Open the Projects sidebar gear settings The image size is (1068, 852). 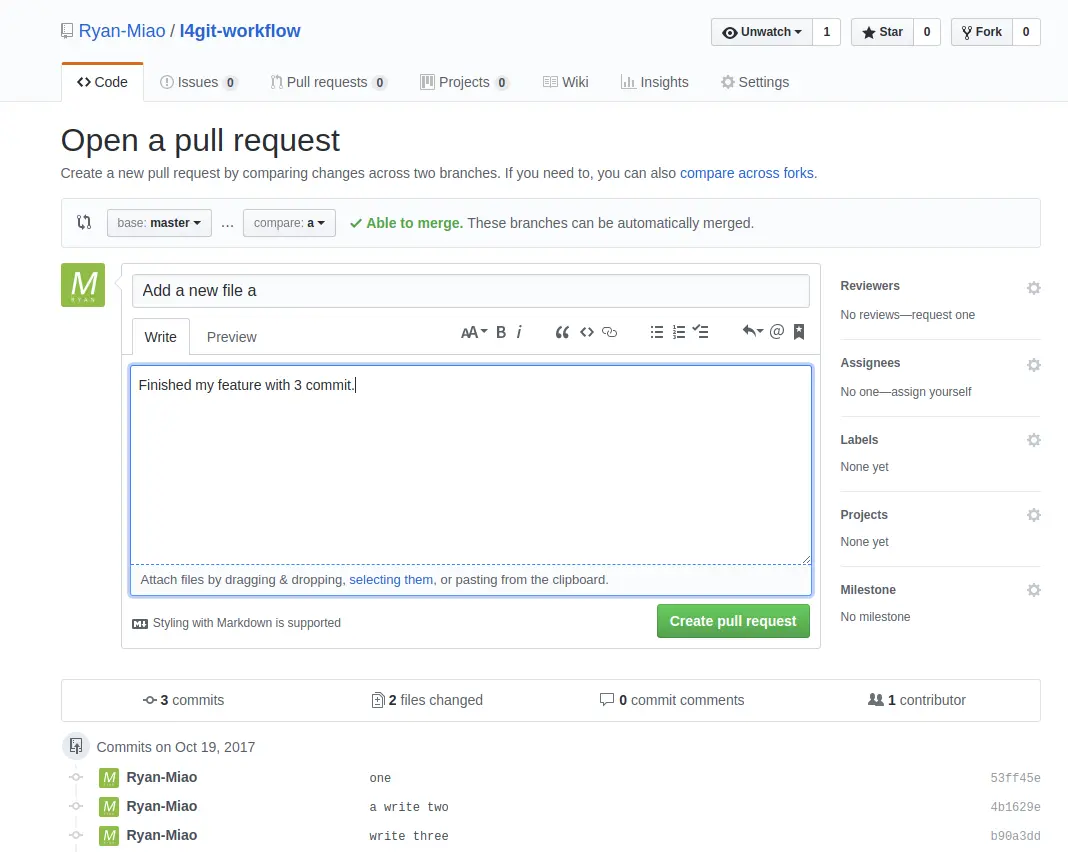1033,515
